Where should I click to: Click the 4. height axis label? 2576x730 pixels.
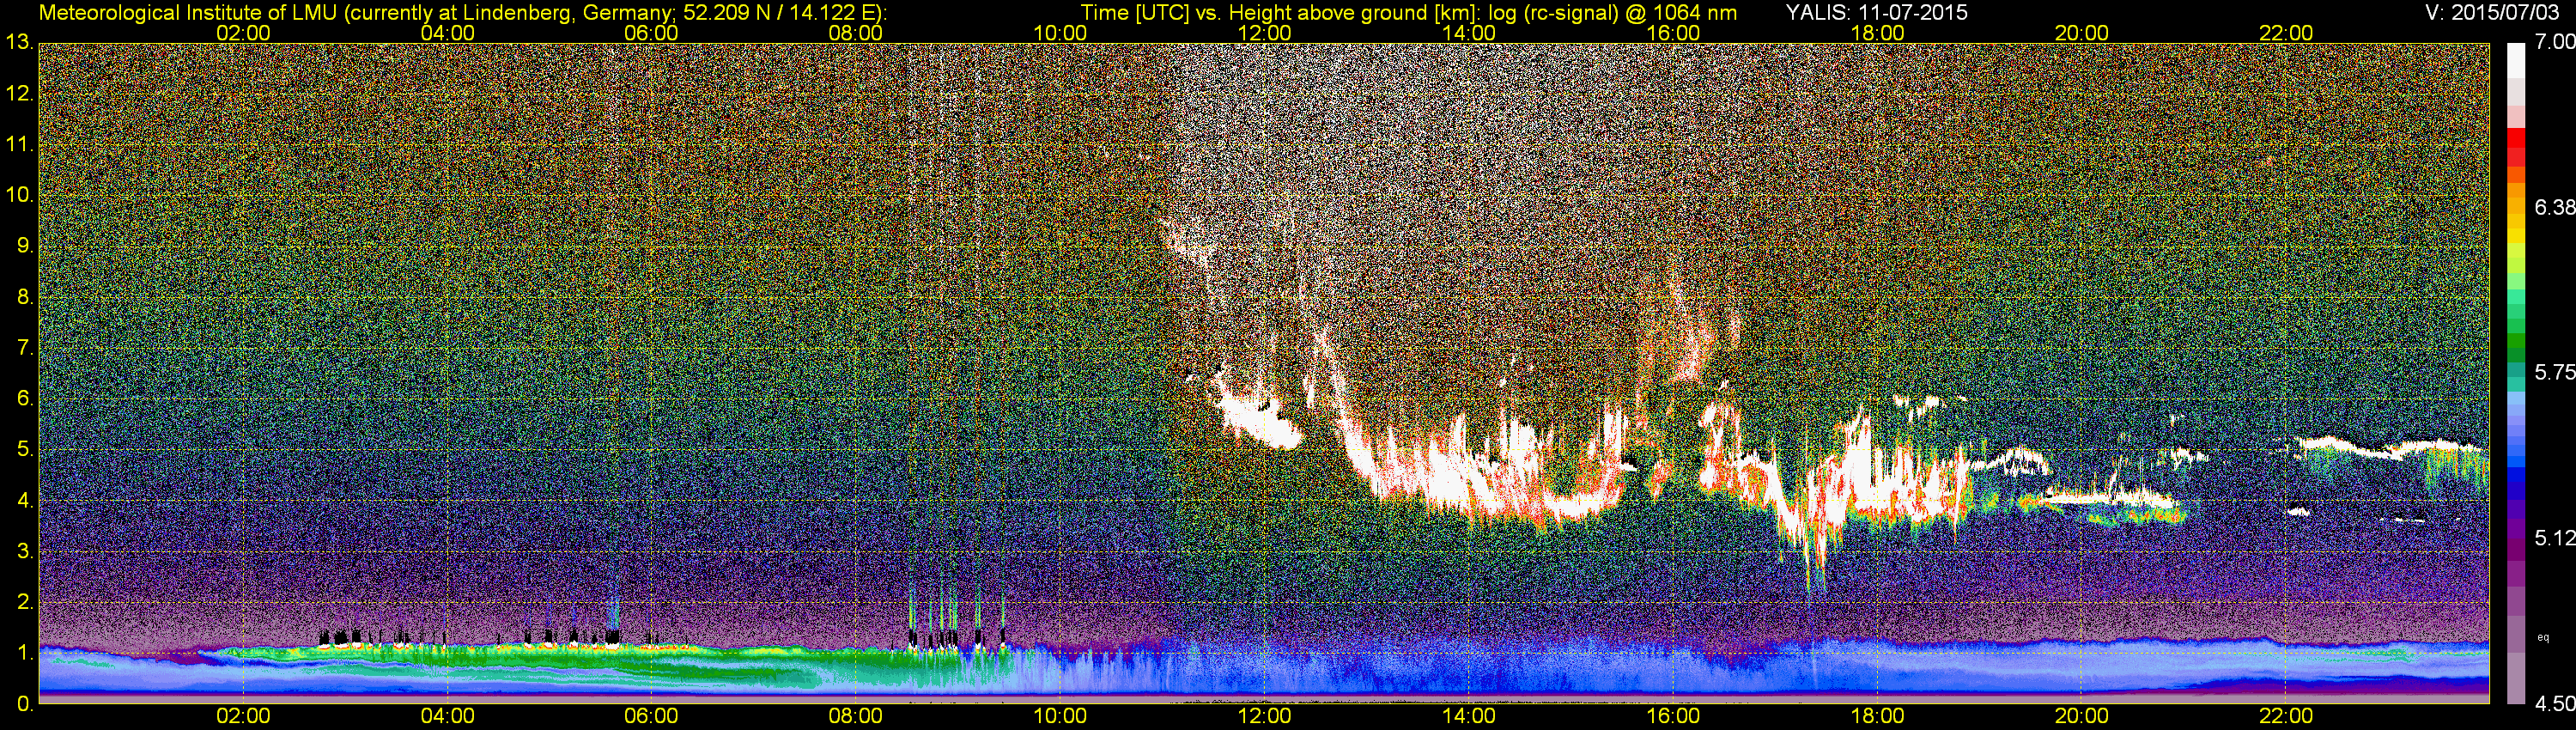point(25,500)
